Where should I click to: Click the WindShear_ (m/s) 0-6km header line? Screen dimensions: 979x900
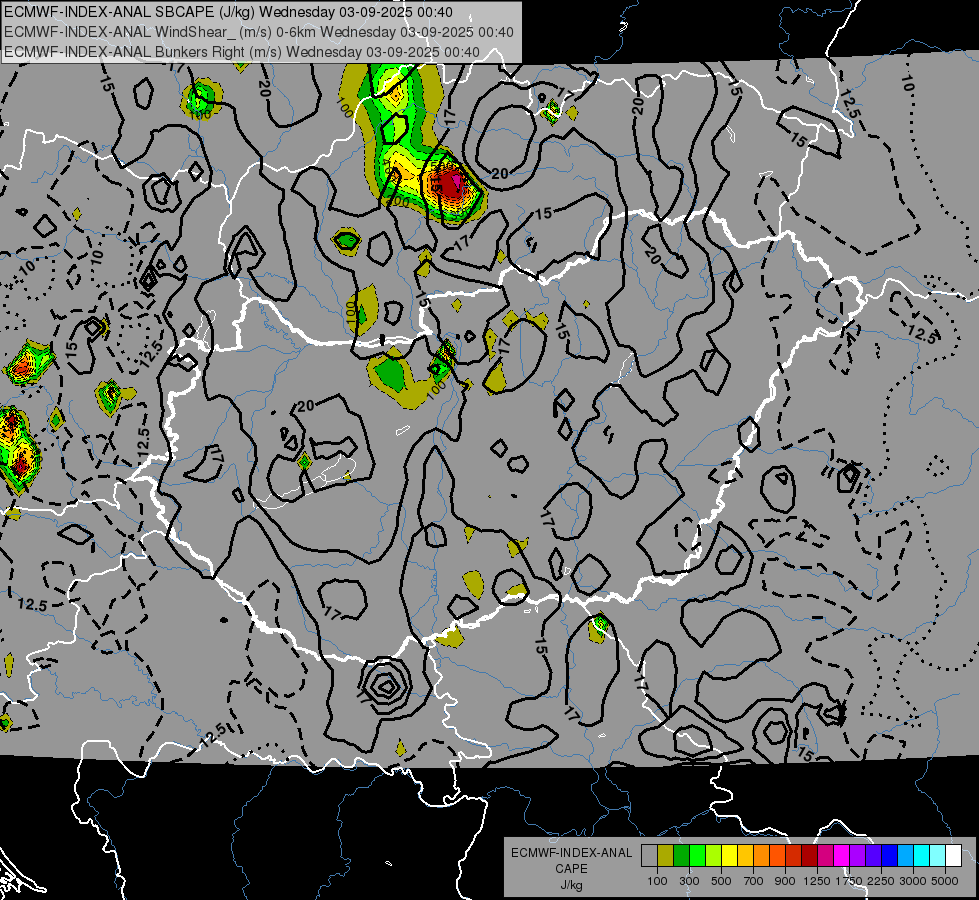(258, 32)
